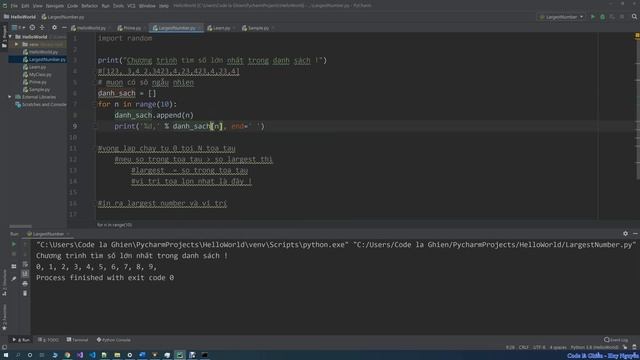Toggle scroll to end in console

(x=25, y=273)
